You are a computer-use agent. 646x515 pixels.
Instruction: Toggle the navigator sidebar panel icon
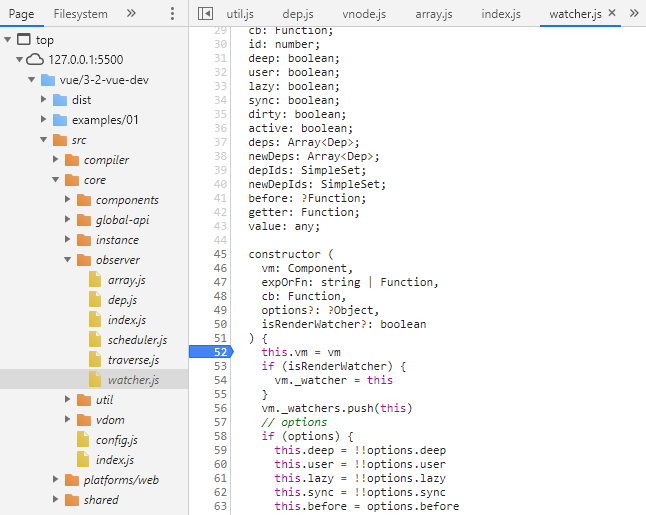pyautogui.click(x=205, y=14)
